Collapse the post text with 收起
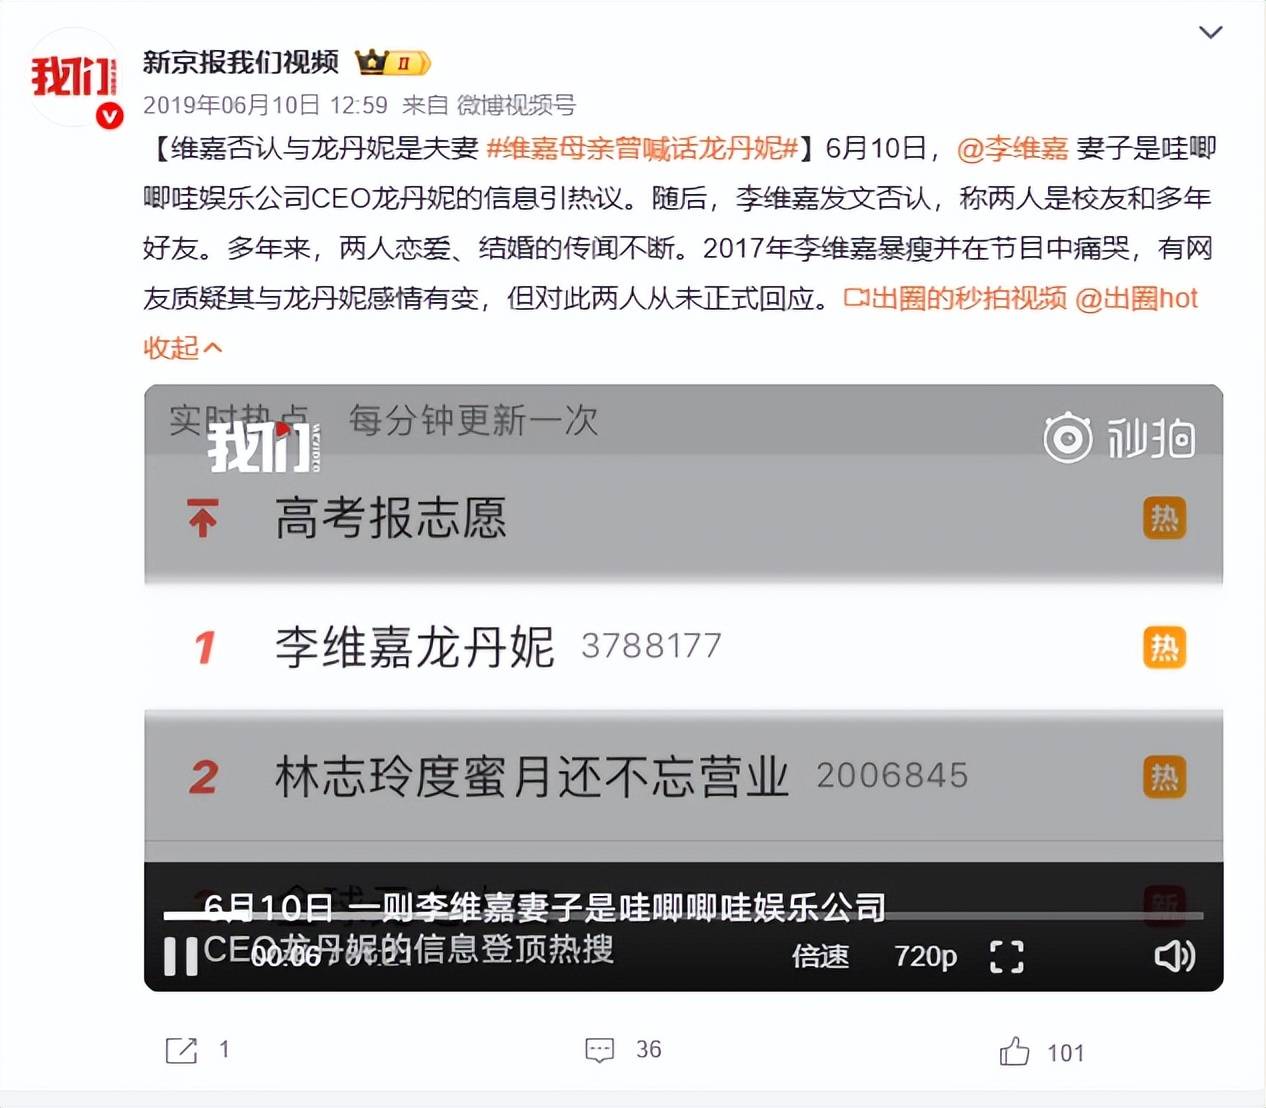 182,348
